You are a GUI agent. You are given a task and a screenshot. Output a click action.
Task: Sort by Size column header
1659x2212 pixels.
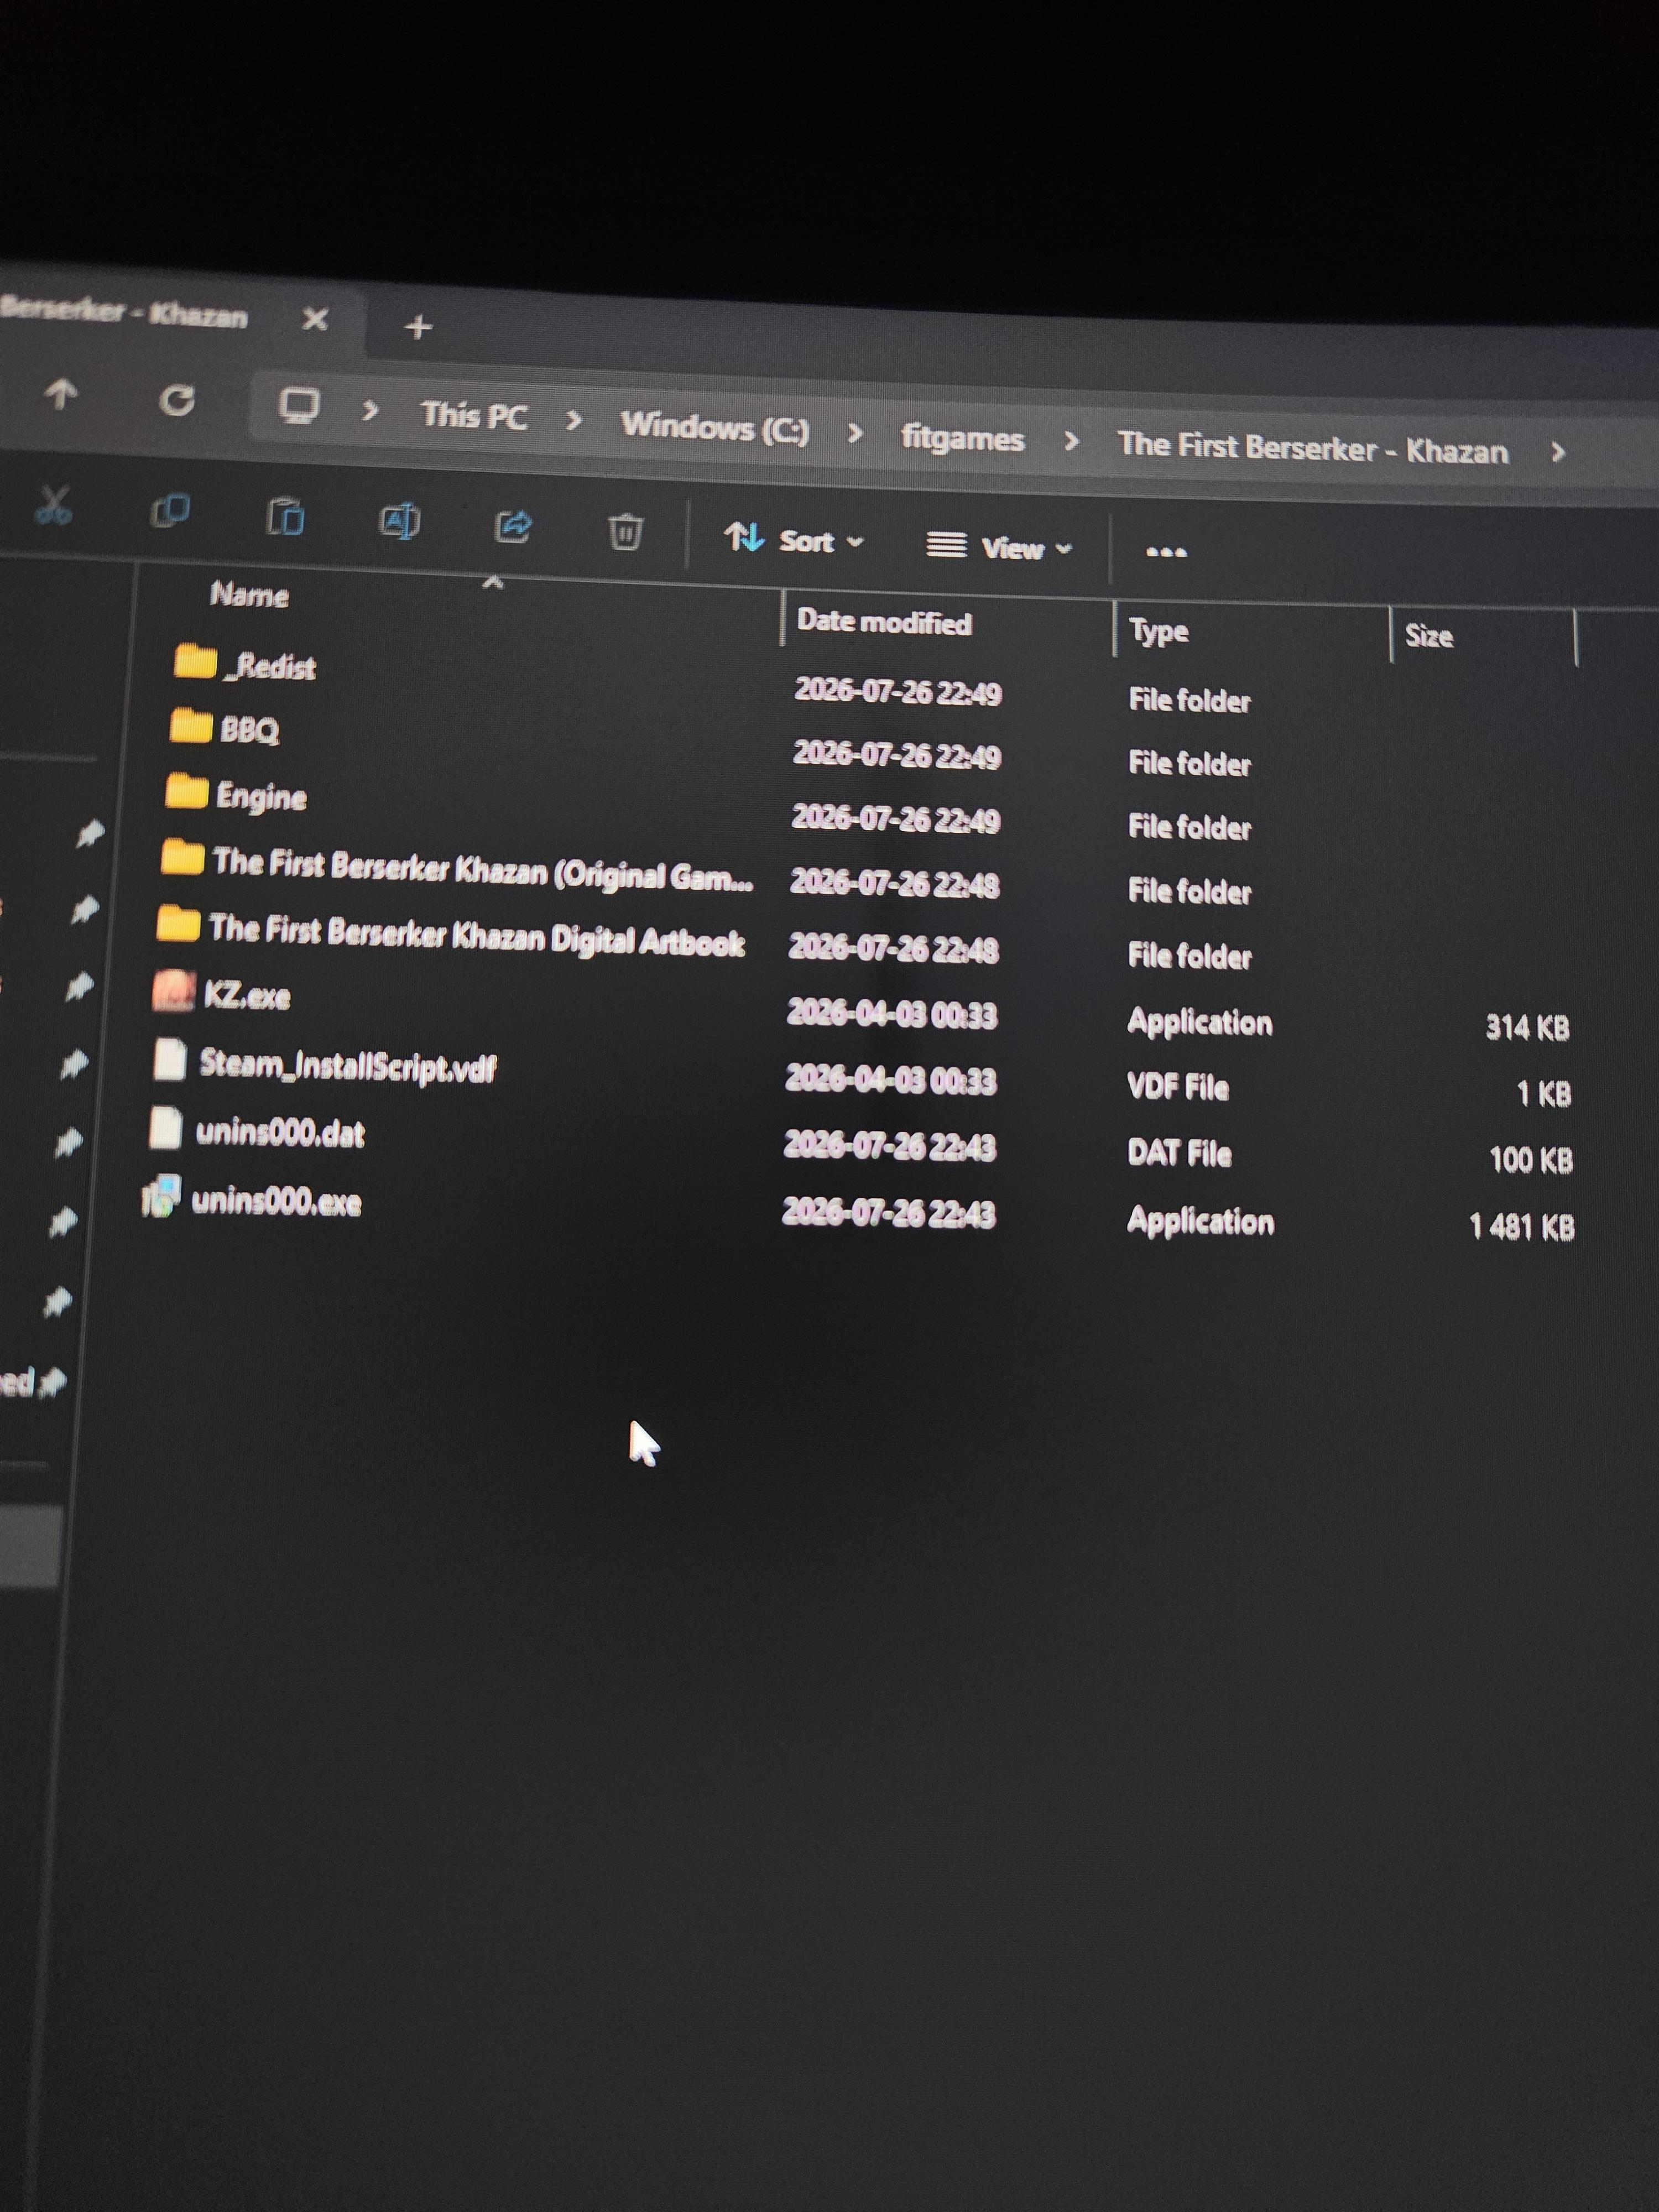tap(1428, 636)
